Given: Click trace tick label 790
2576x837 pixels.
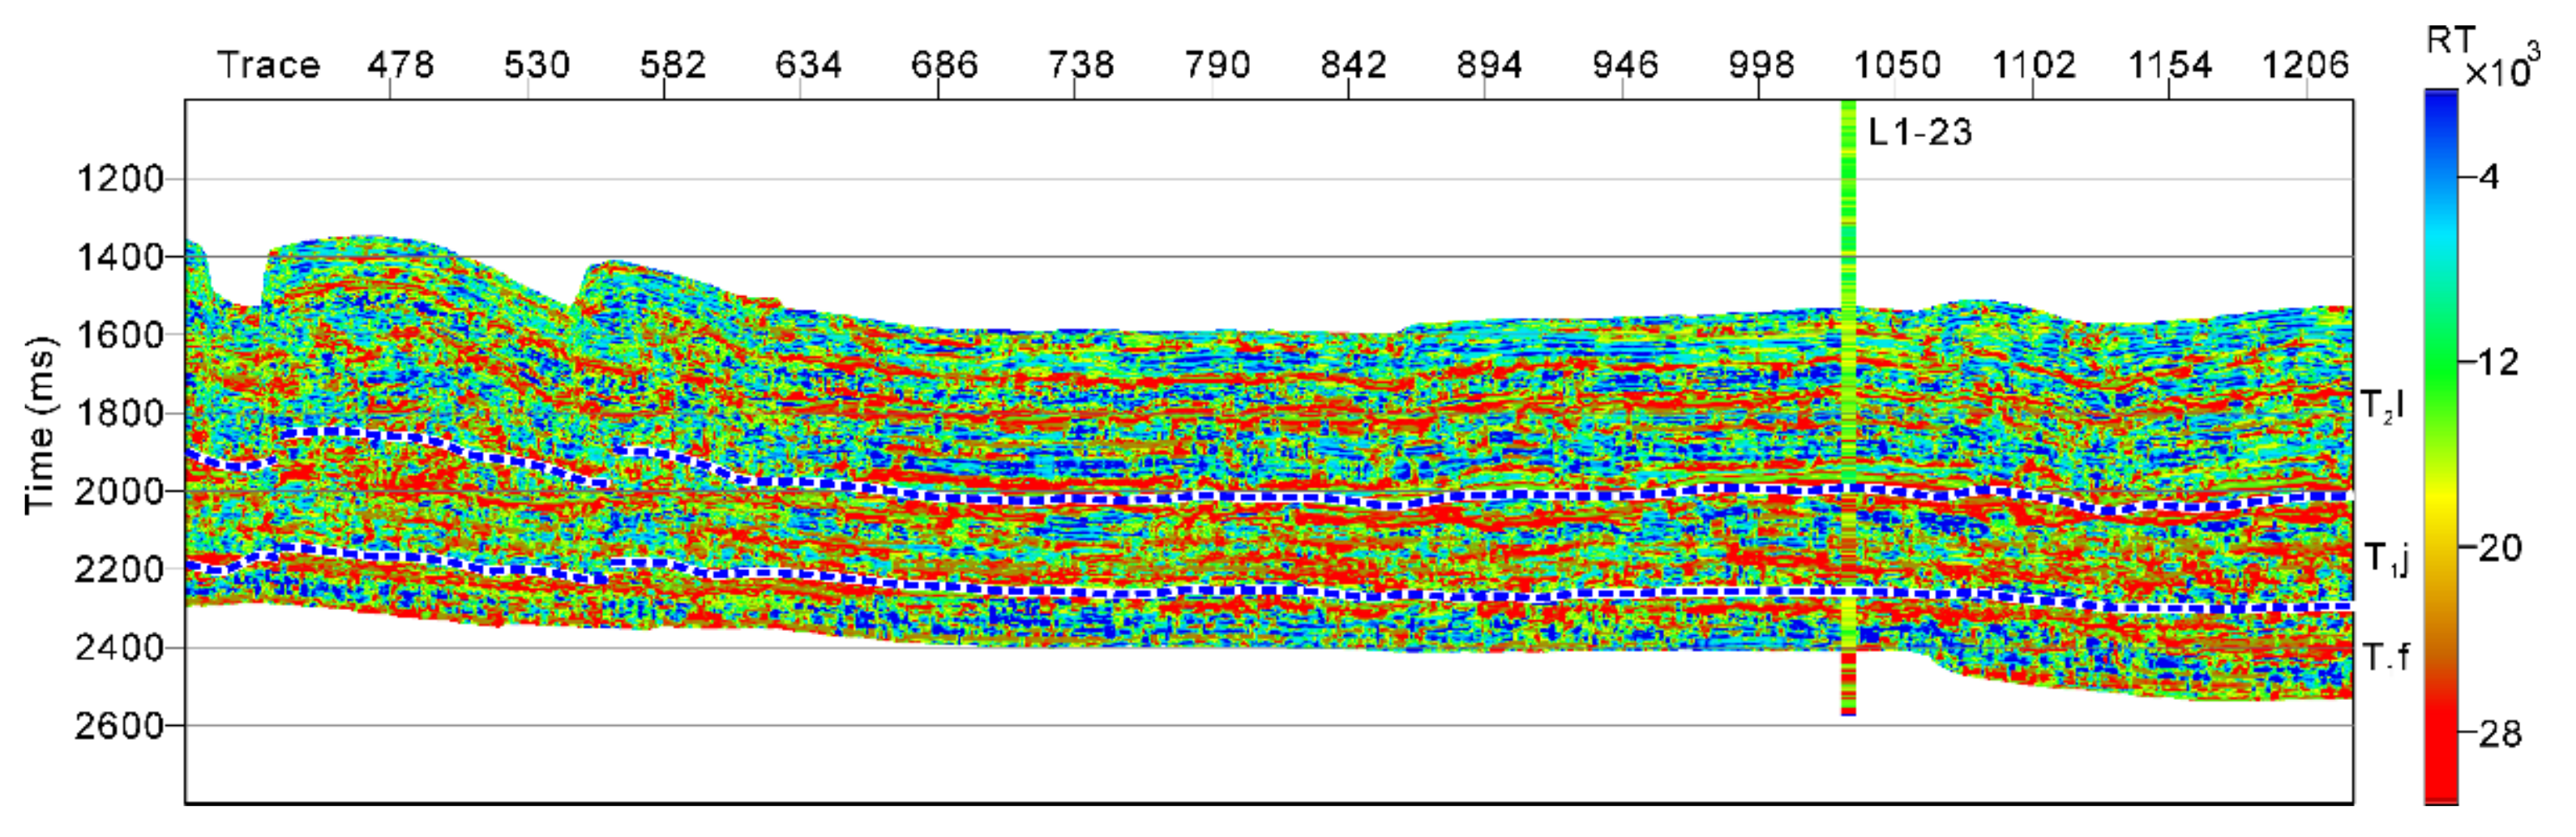Looking at the screenshot, I should tap(1217, 65).
